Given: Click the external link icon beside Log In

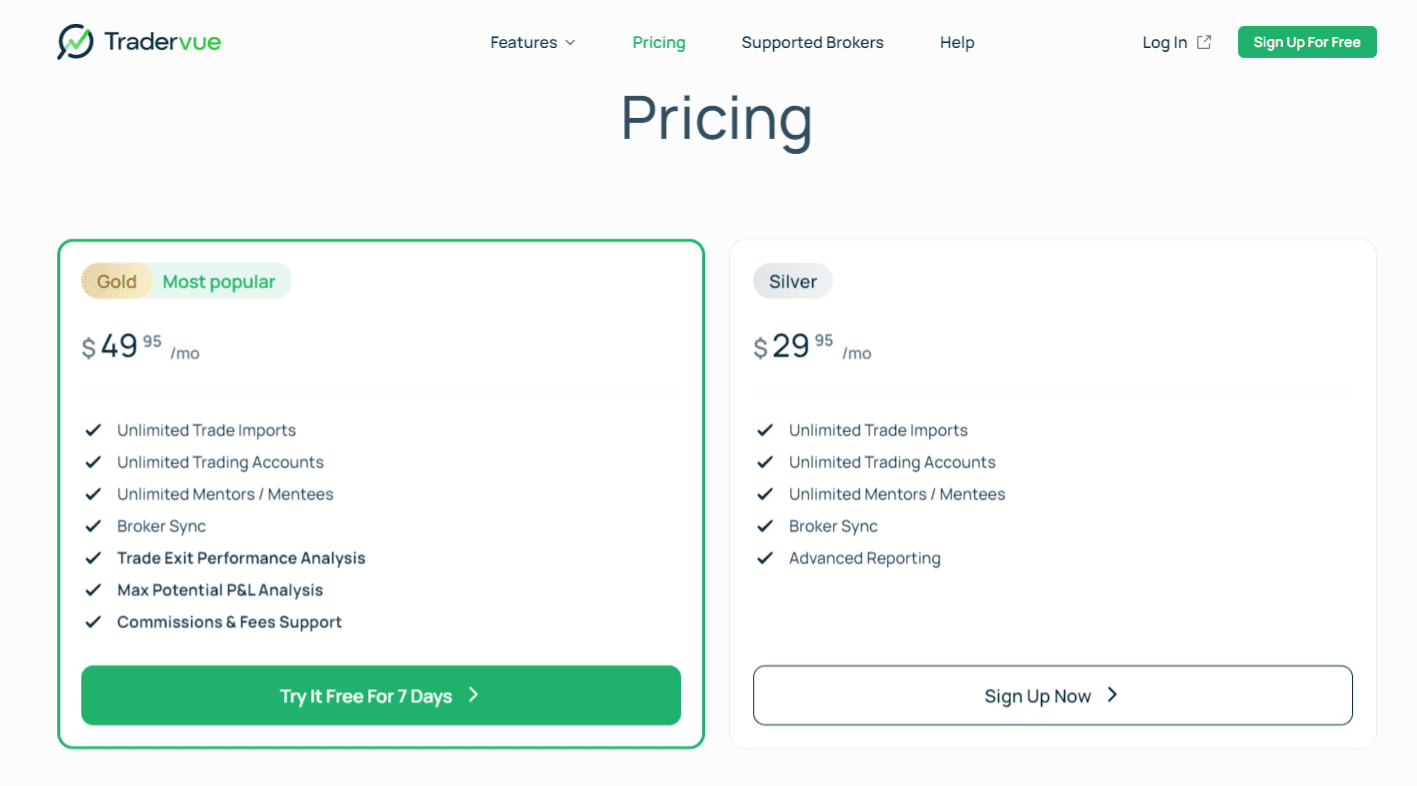Looking at the screenshot, I should (x=1202, y=42).
